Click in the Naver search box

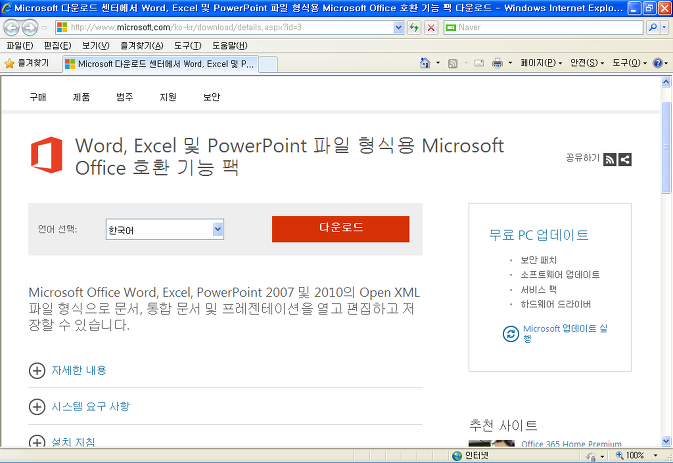coord(543,27)
